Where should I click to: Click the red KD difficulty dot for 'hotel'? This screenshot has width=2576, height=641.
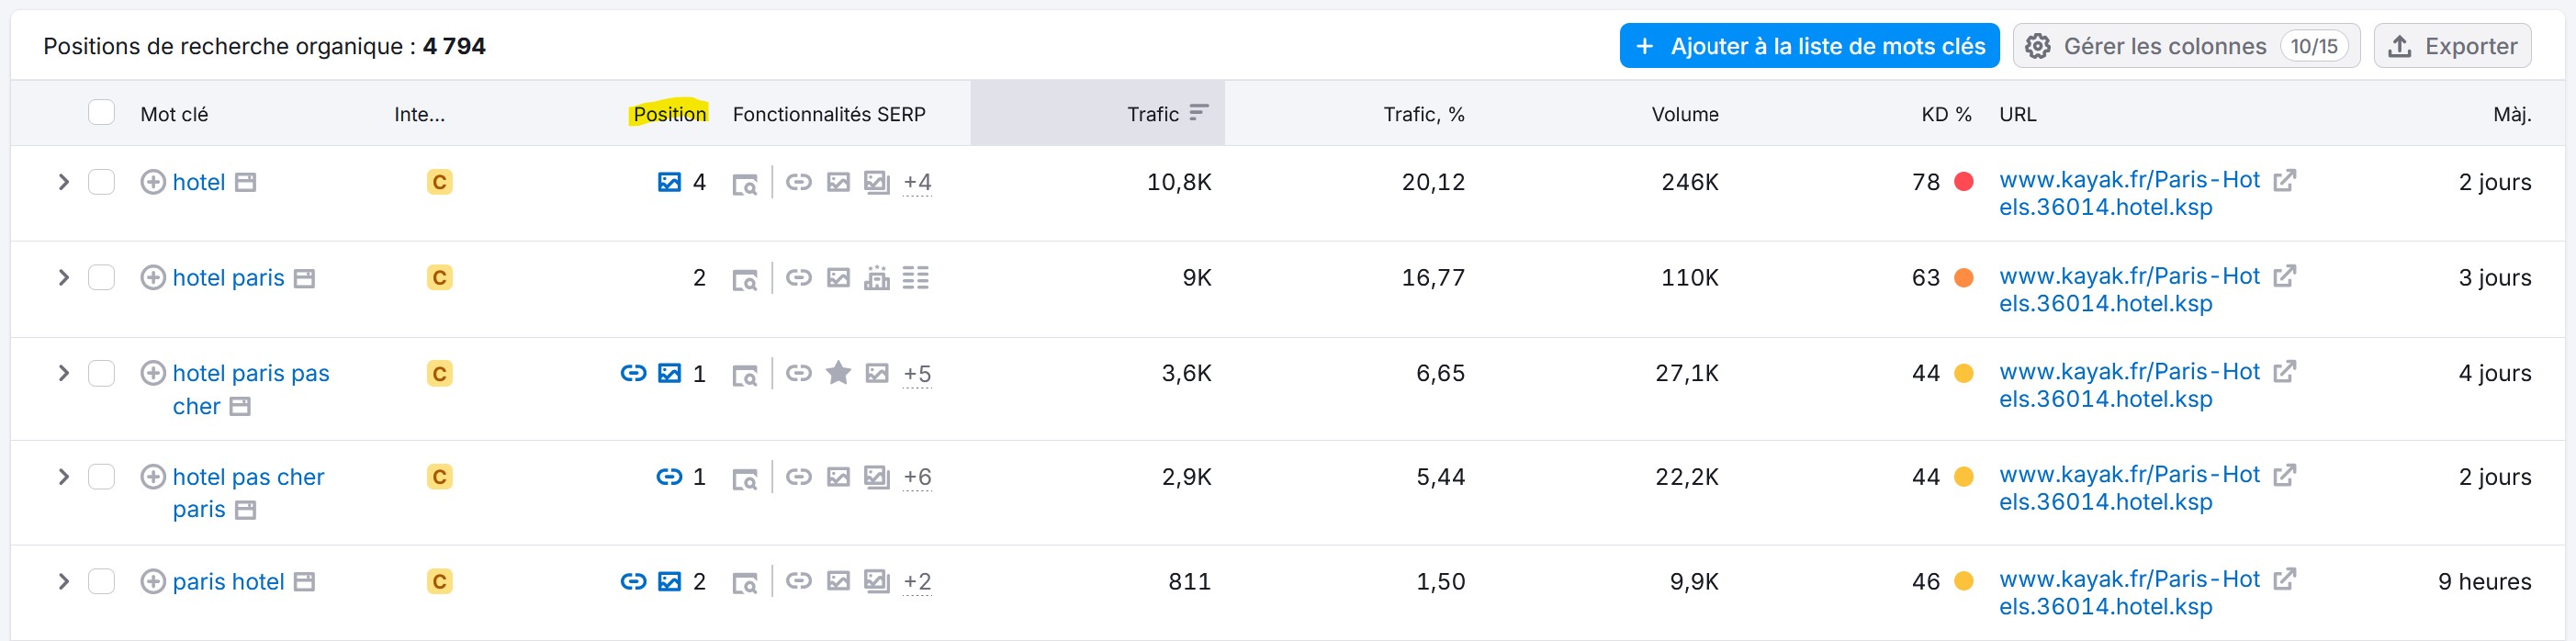(x=1964, y=182)
